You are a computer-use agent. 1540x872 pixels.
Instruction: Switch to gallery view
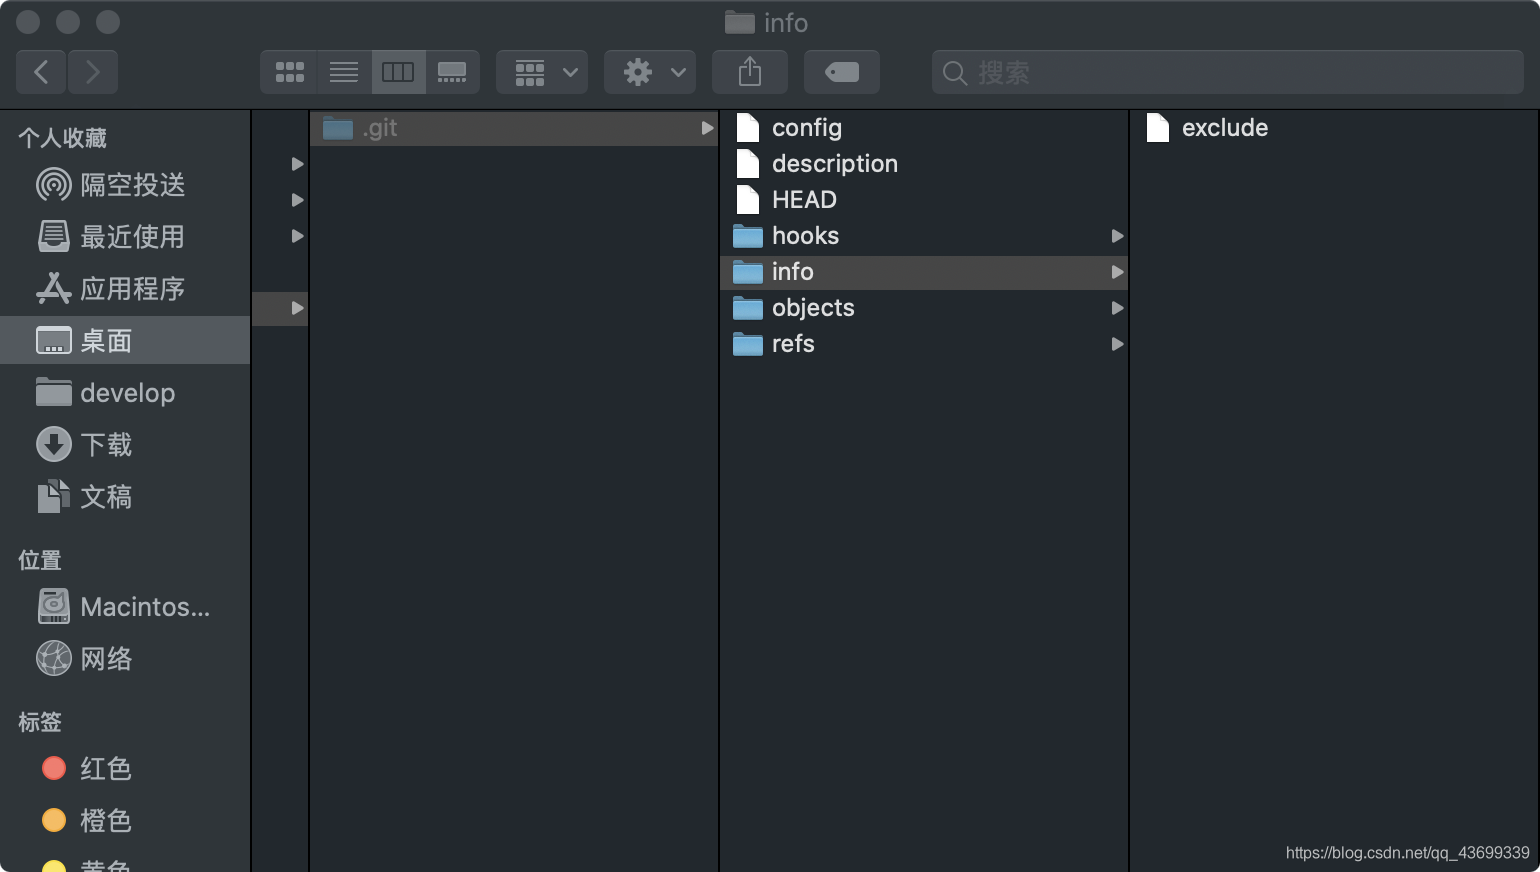(452, 72)
